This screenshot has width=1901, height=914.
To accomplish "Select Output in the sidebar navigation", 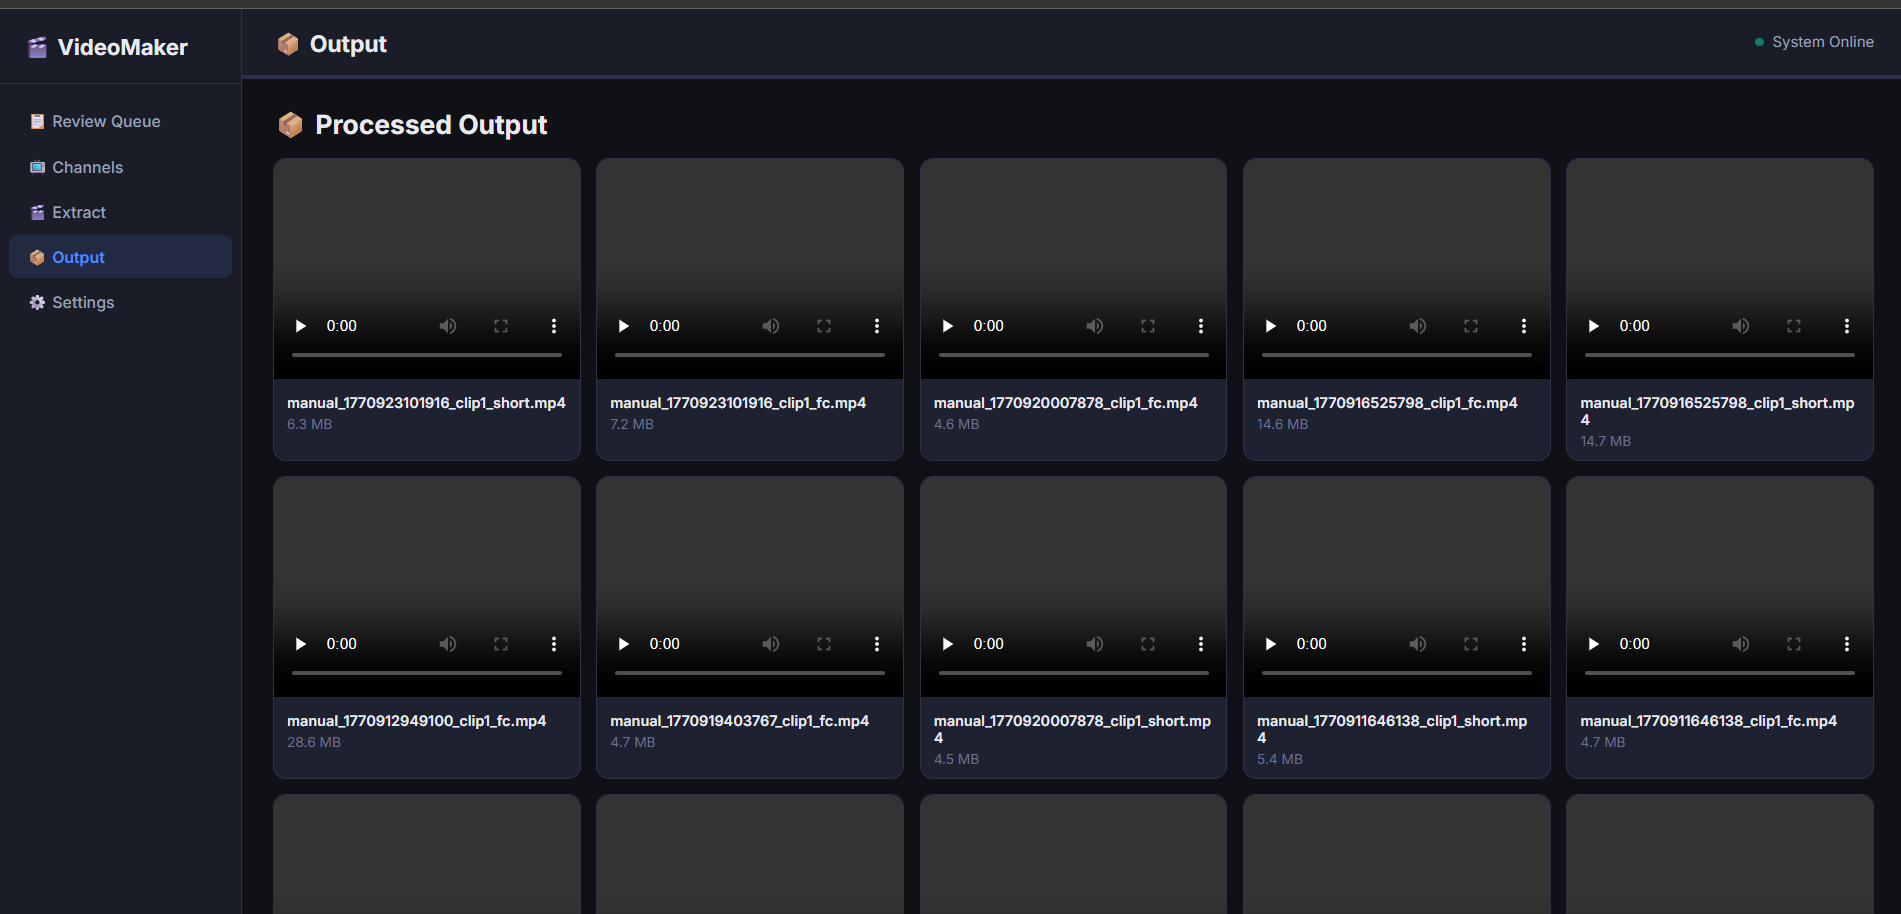I will (78, 257).
